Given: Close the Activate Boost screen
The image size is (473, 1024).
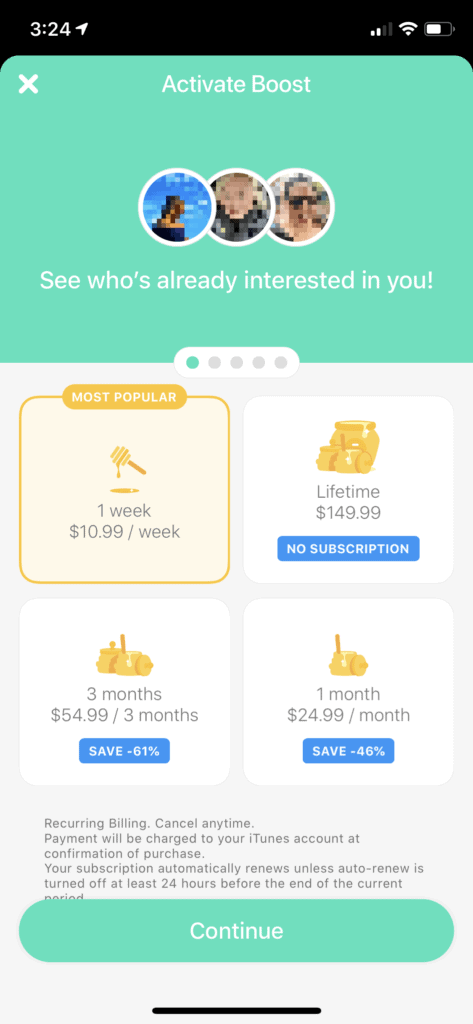Looking at the screenshot, I should point(28,84).
